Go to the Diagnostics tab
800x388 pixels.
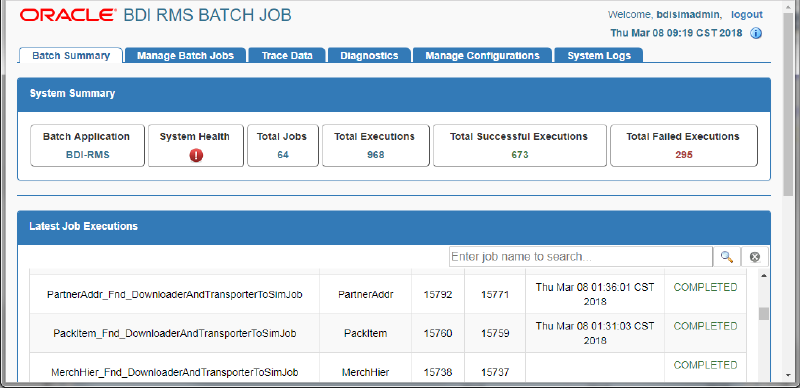pos(369,56)
